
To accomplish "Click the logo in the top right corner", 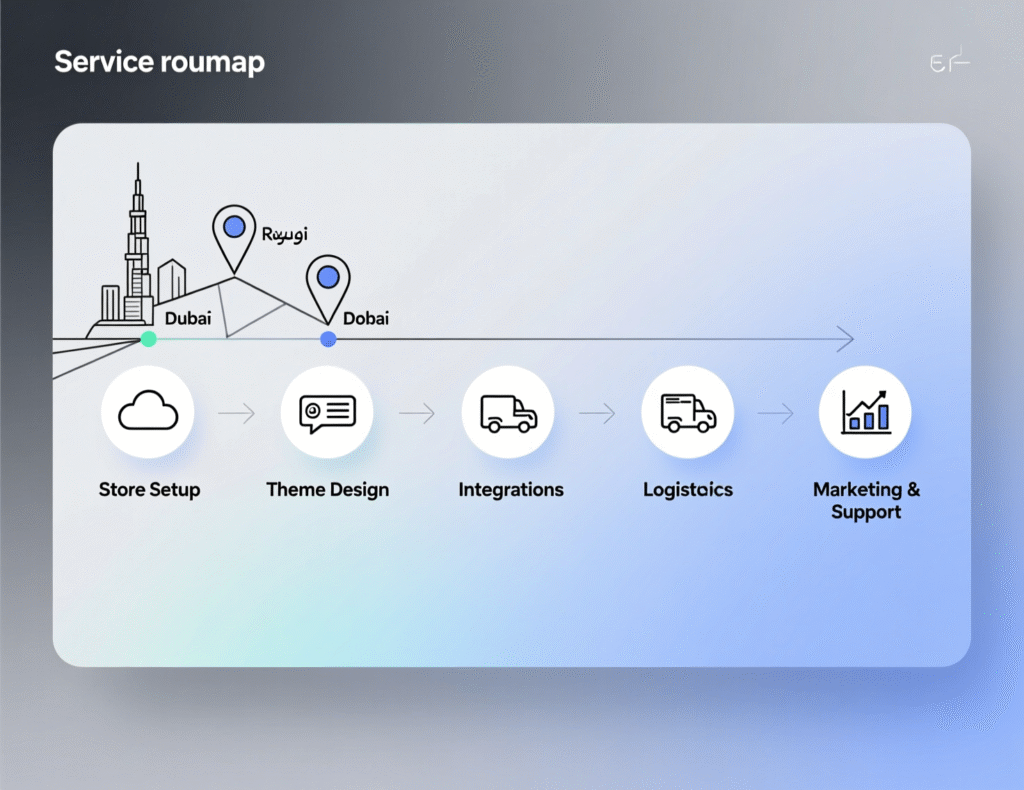I will pyautogui.click(x=949, y=62).
